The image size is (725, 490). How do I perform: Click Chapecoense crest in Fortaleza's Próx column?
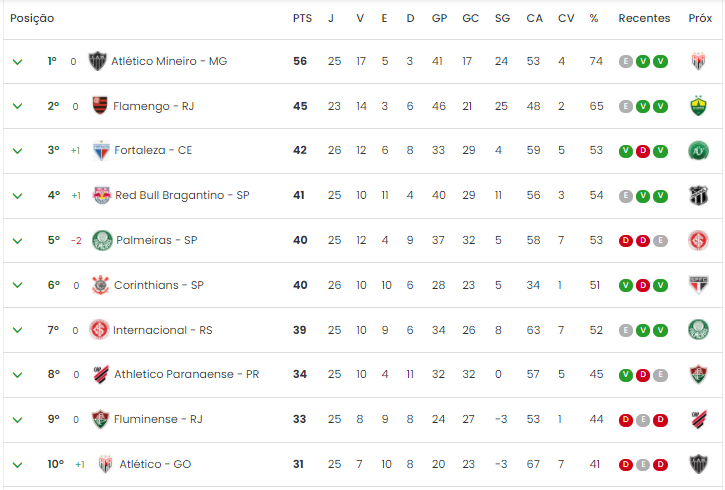698,151
